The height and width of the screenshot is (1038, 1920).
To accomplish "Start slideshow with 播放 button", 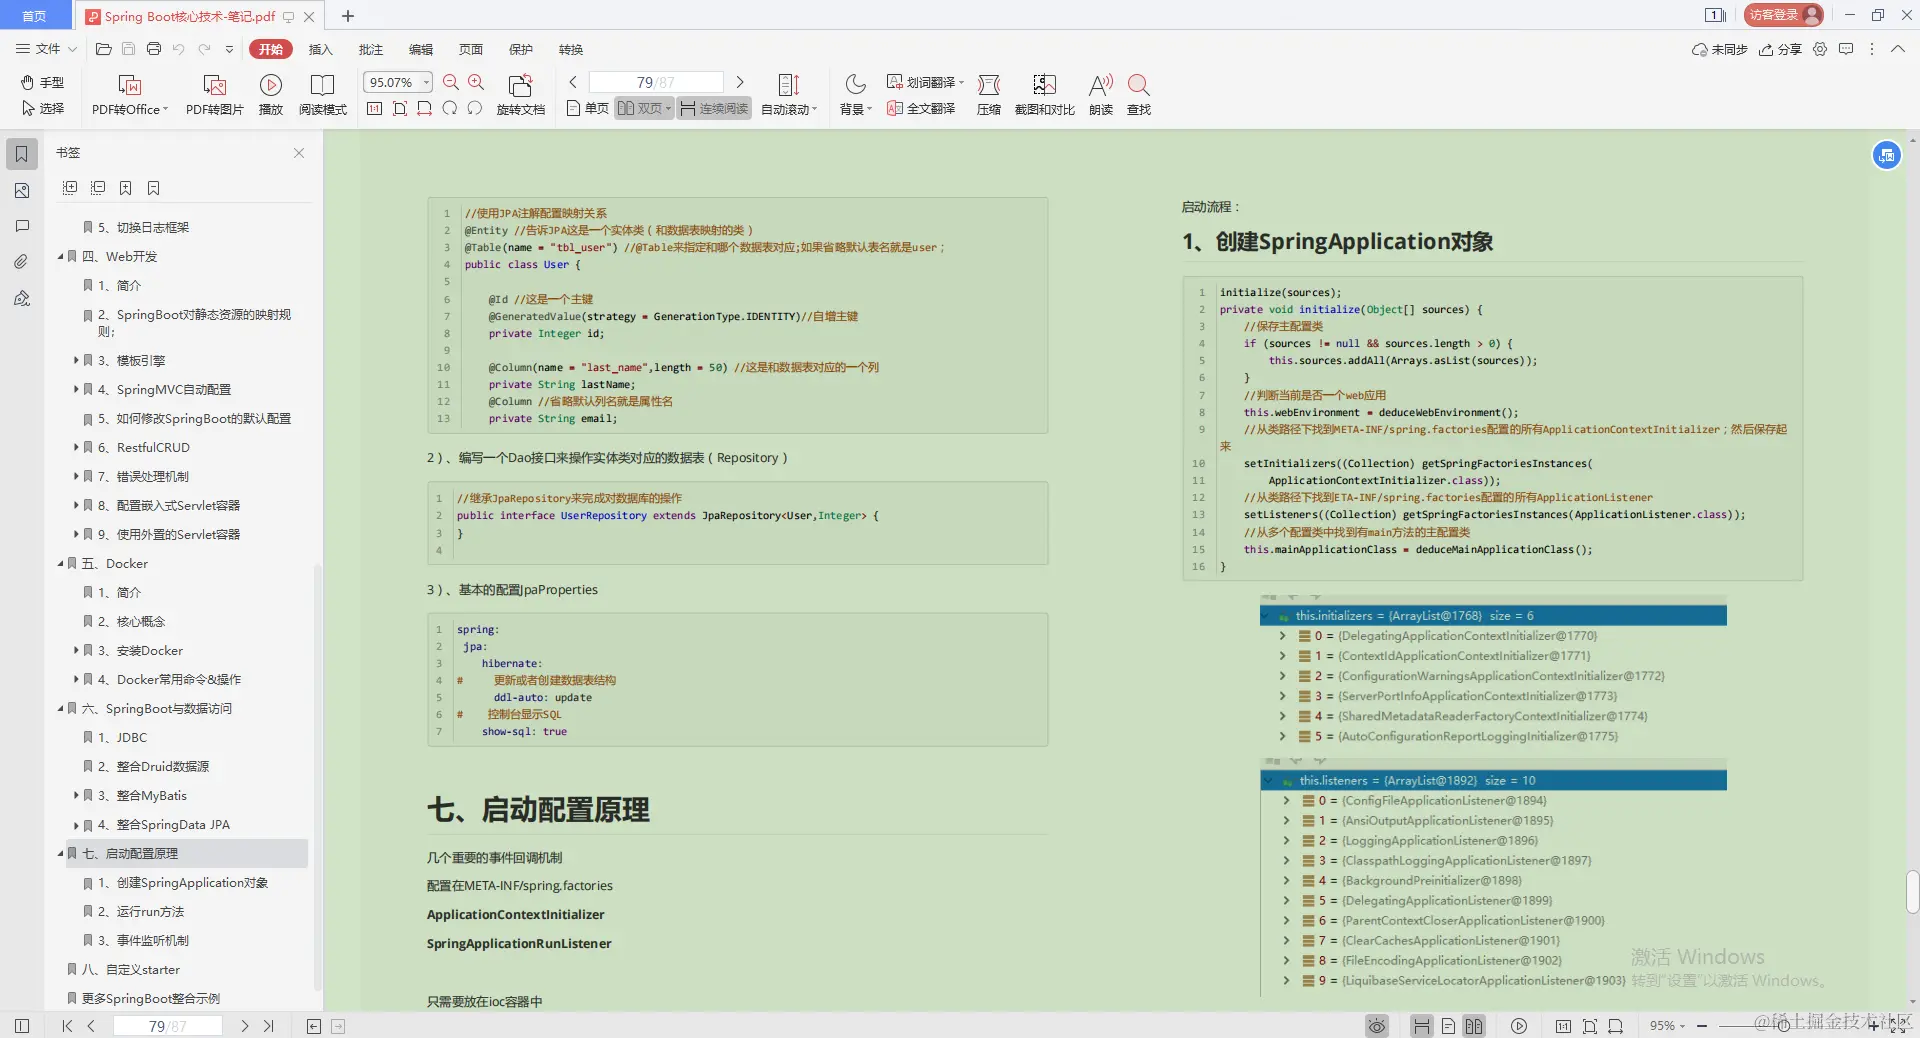I will [271, 95].
